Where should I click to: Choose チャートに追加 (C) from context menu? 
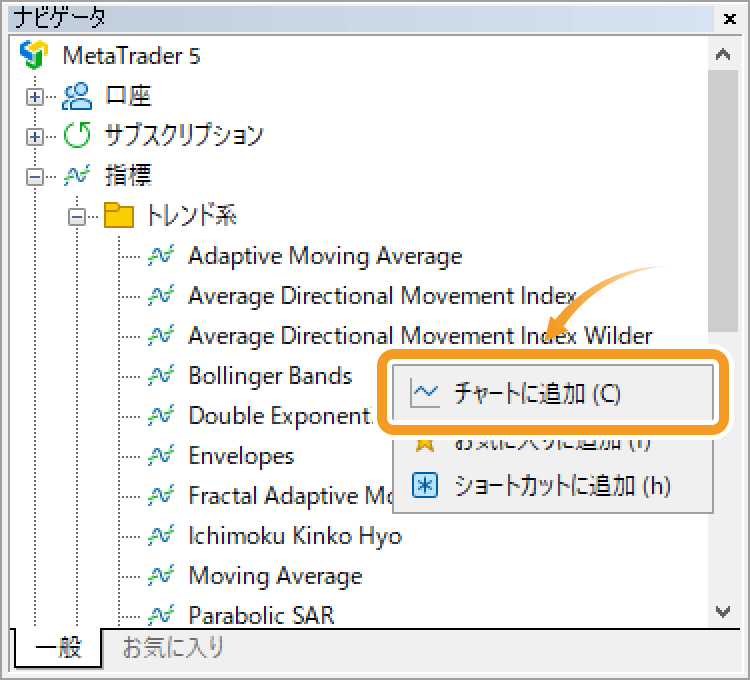tap(552, 394)
